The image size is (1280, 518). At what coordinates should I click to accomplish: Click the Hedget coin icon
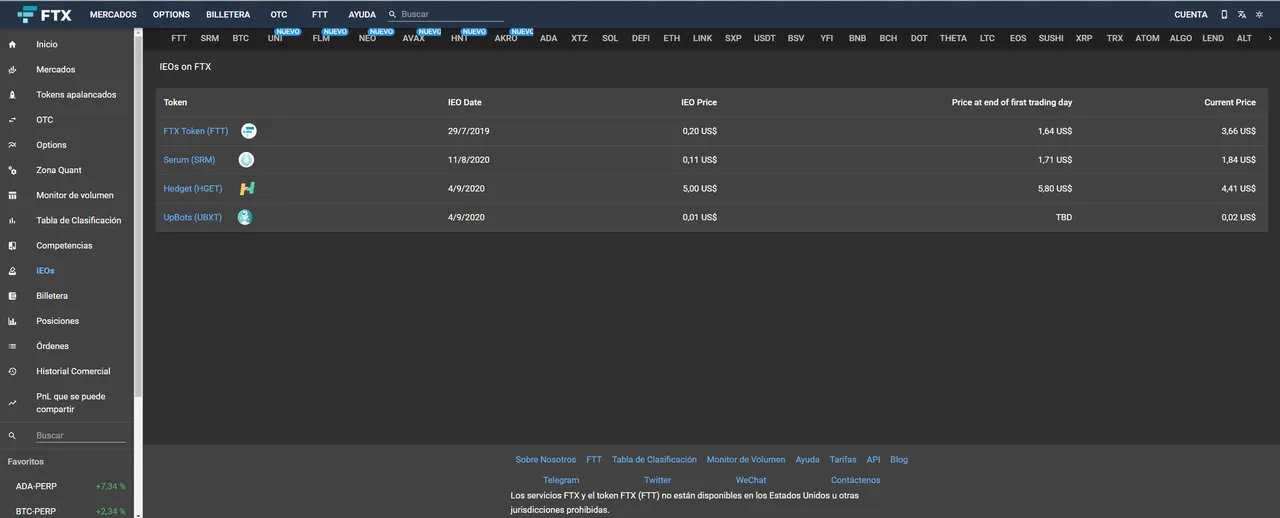[x=247, y=188]
